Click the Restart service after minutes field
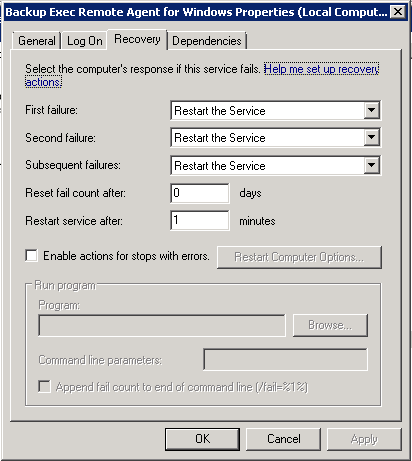Image resolution: width=412 pixels, height=461 pixels. (200, 220)
